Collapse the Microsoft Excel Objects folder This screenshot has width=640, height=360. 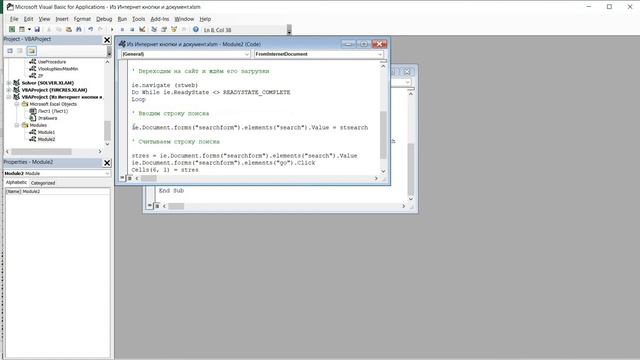pos(17,104)
